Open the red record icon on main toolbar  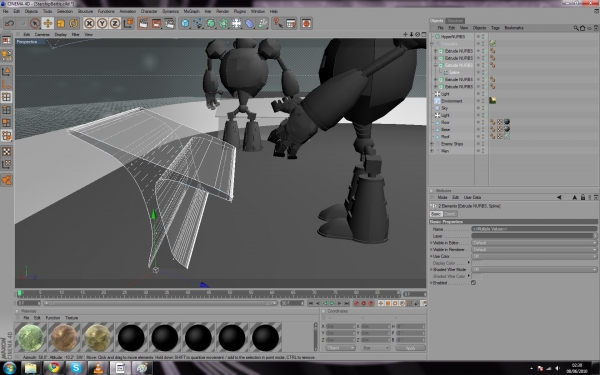click(x=306, y=23)
